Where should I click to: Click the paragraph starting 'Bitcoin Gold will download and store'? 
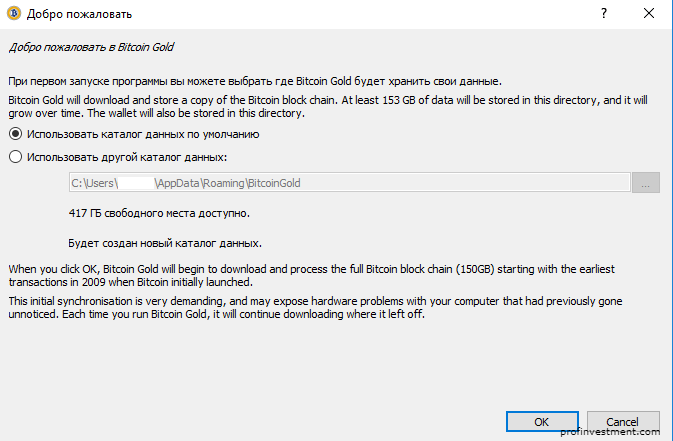(x=328, y=106)
